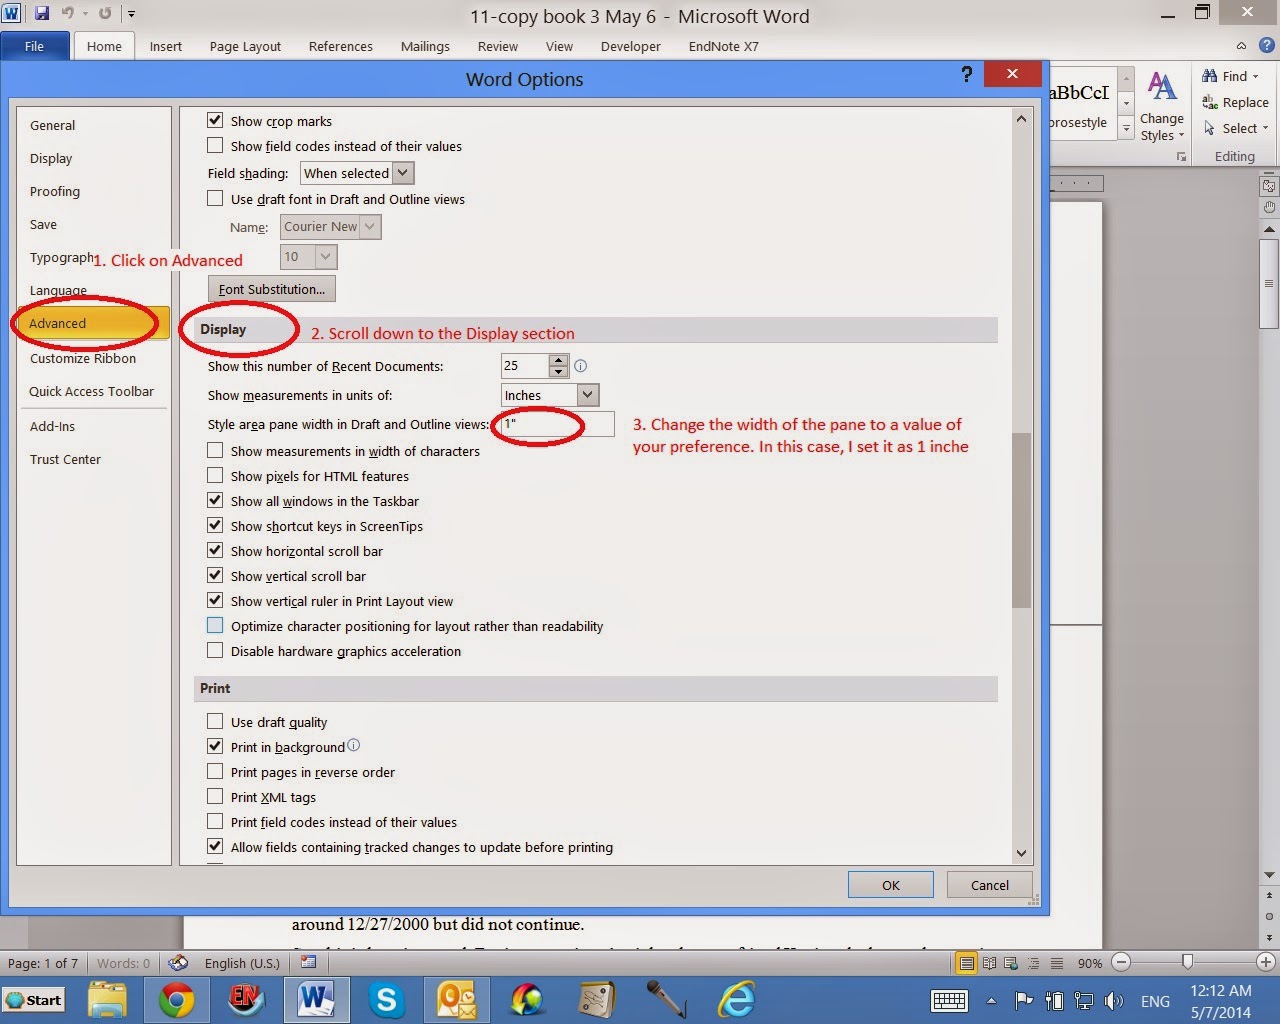This screenshot has height=1024, width=1280.
Task: Open Outlook from the taskbar
Action: point(456,1000)
